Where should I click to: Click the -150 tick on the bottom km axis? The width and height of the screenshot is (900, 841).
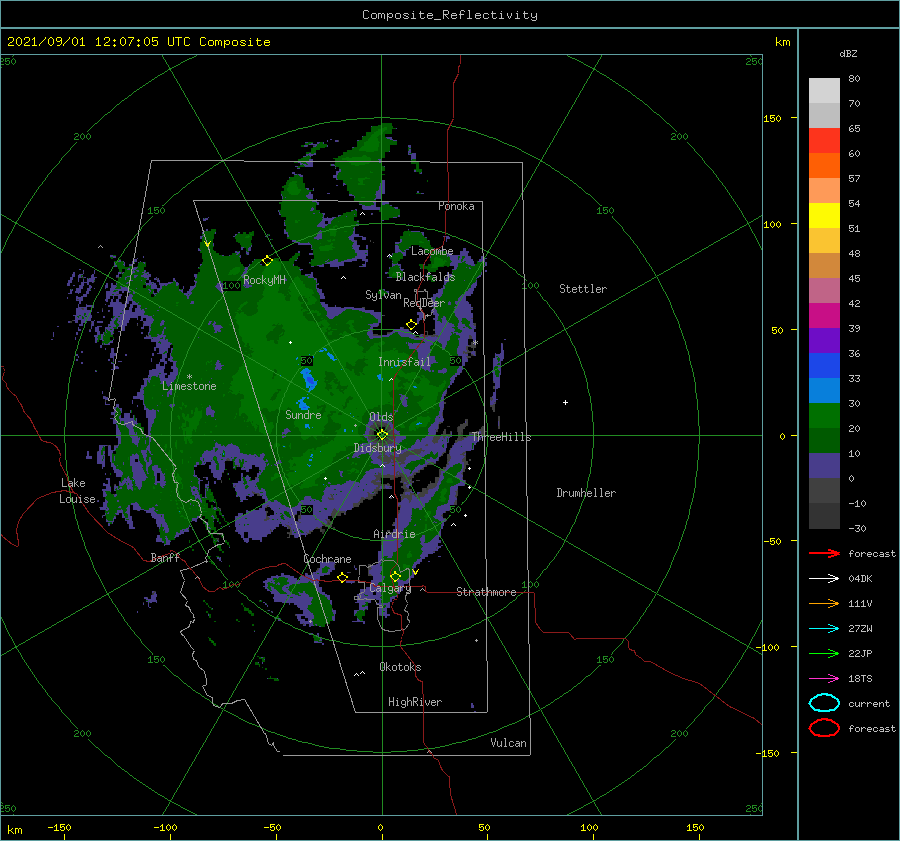[59, 827]
